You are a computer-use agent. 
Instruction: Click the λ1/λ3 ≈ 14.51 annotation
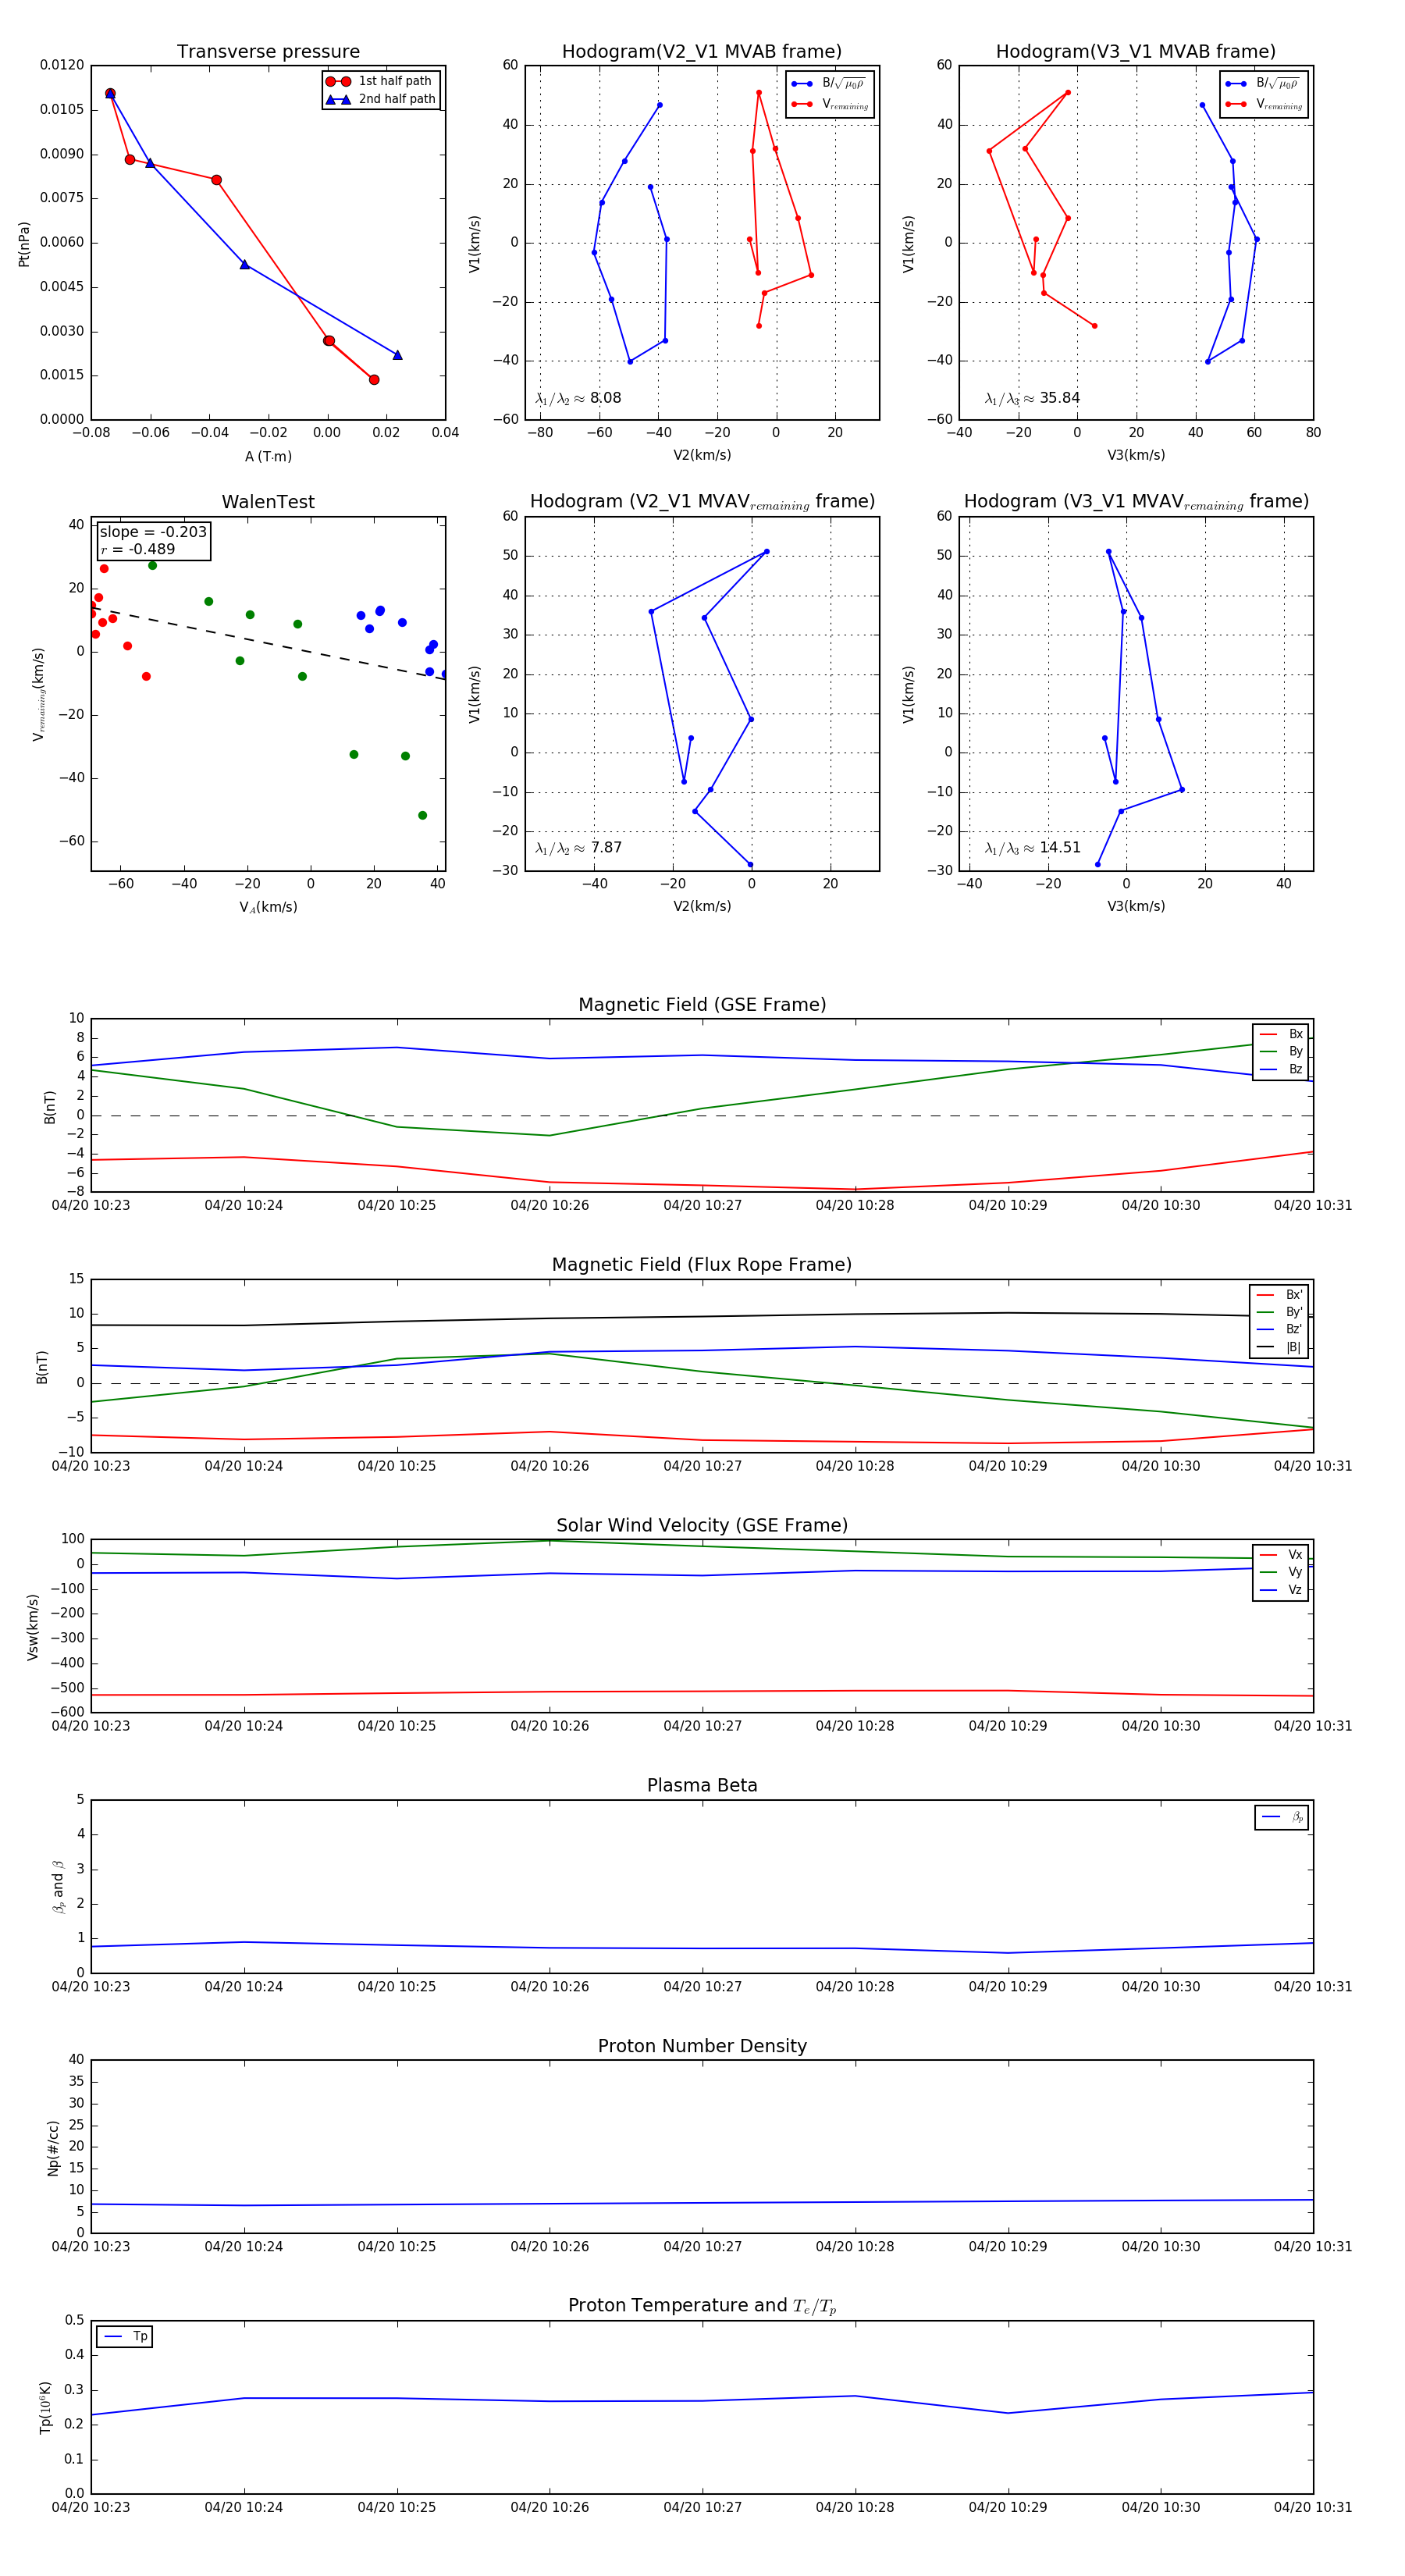pos(1033,848)
